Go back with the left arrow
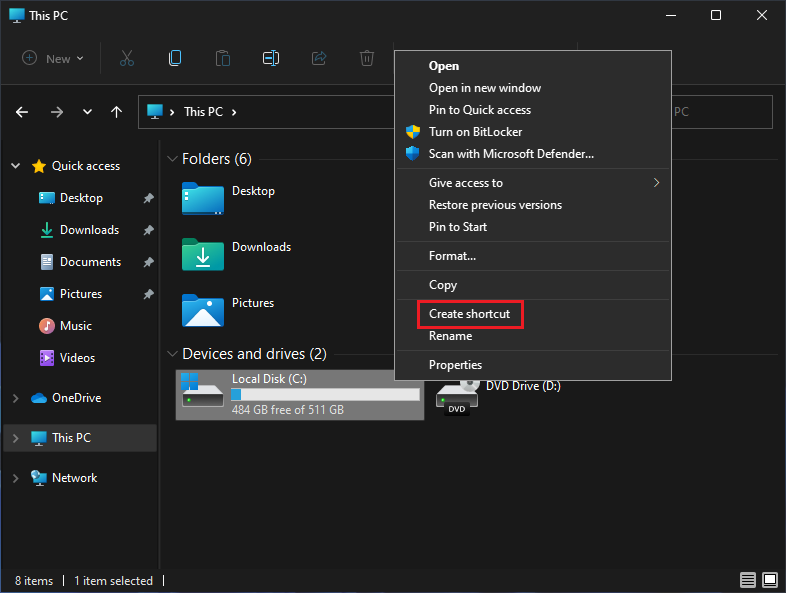 pyautogui.click(x=22, y=112)
